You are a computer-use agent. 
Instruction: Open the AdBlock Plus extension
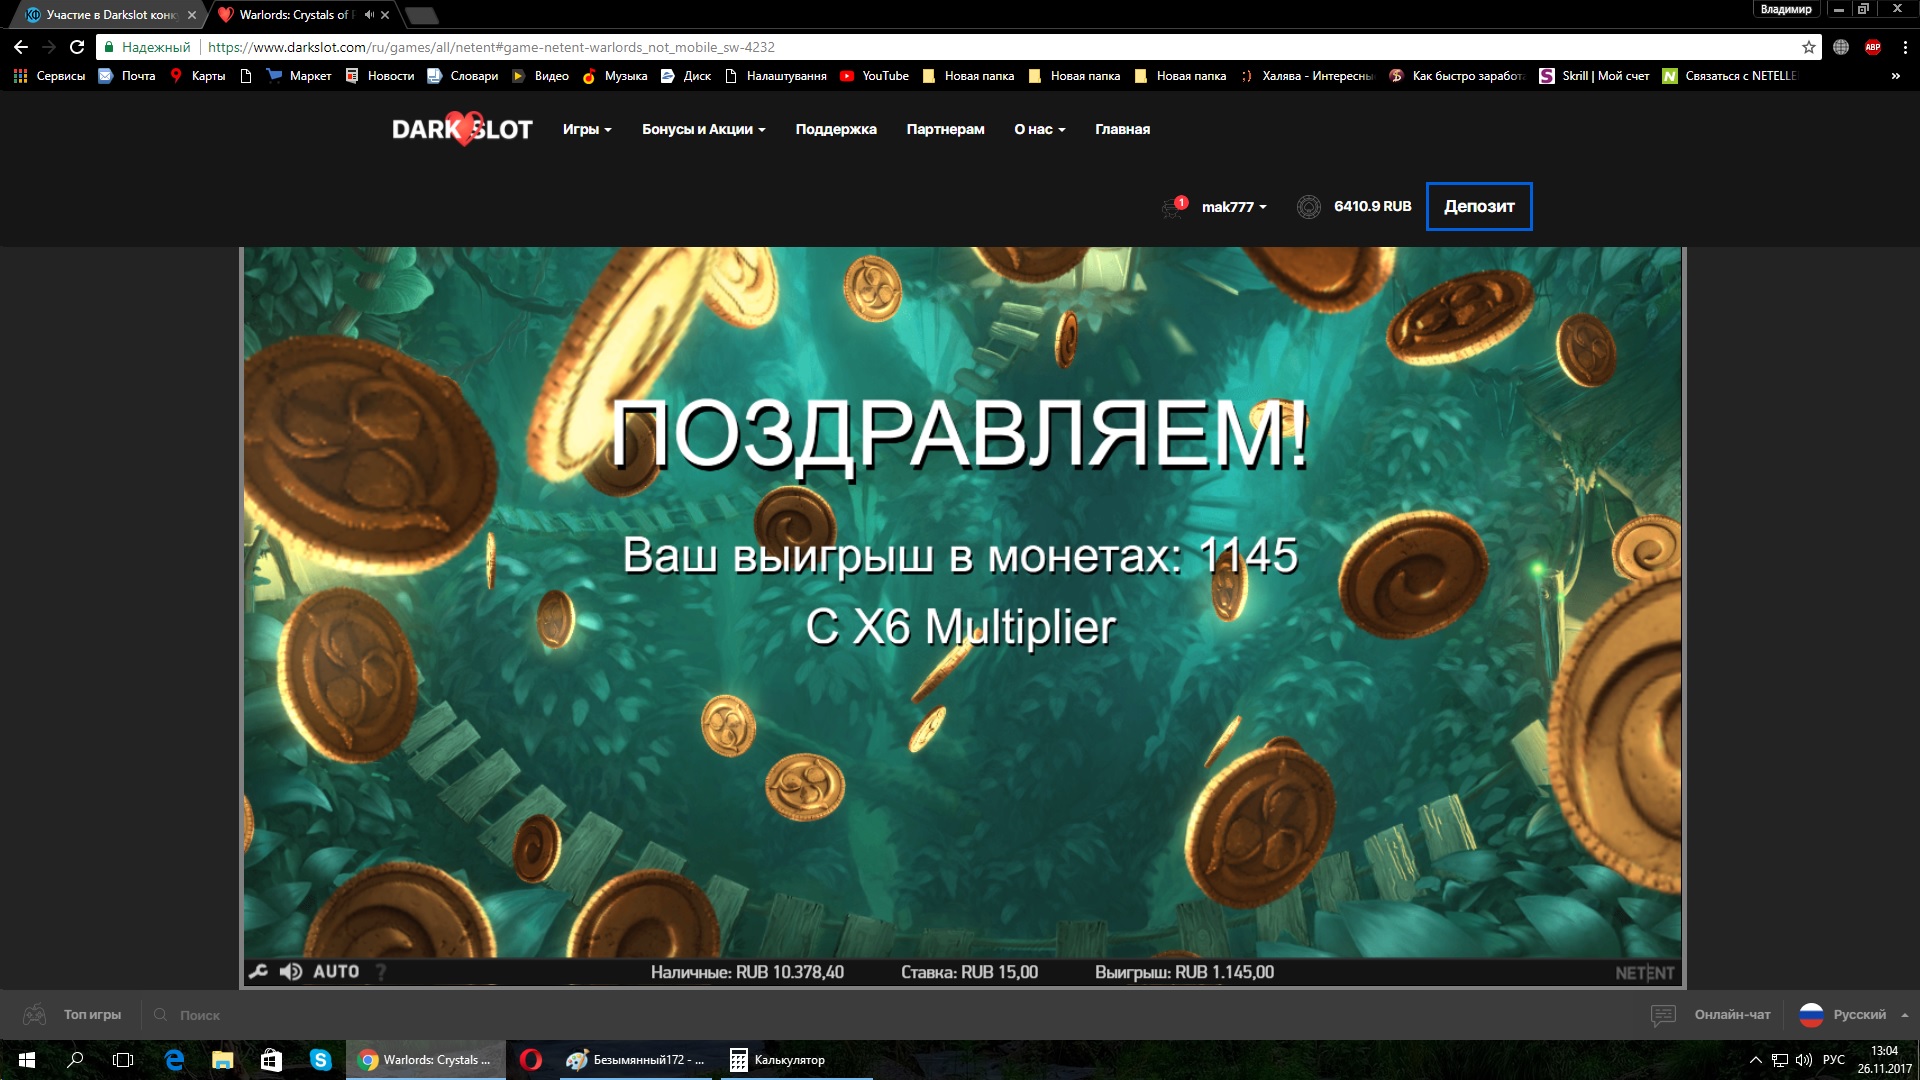pos(1873,47)
